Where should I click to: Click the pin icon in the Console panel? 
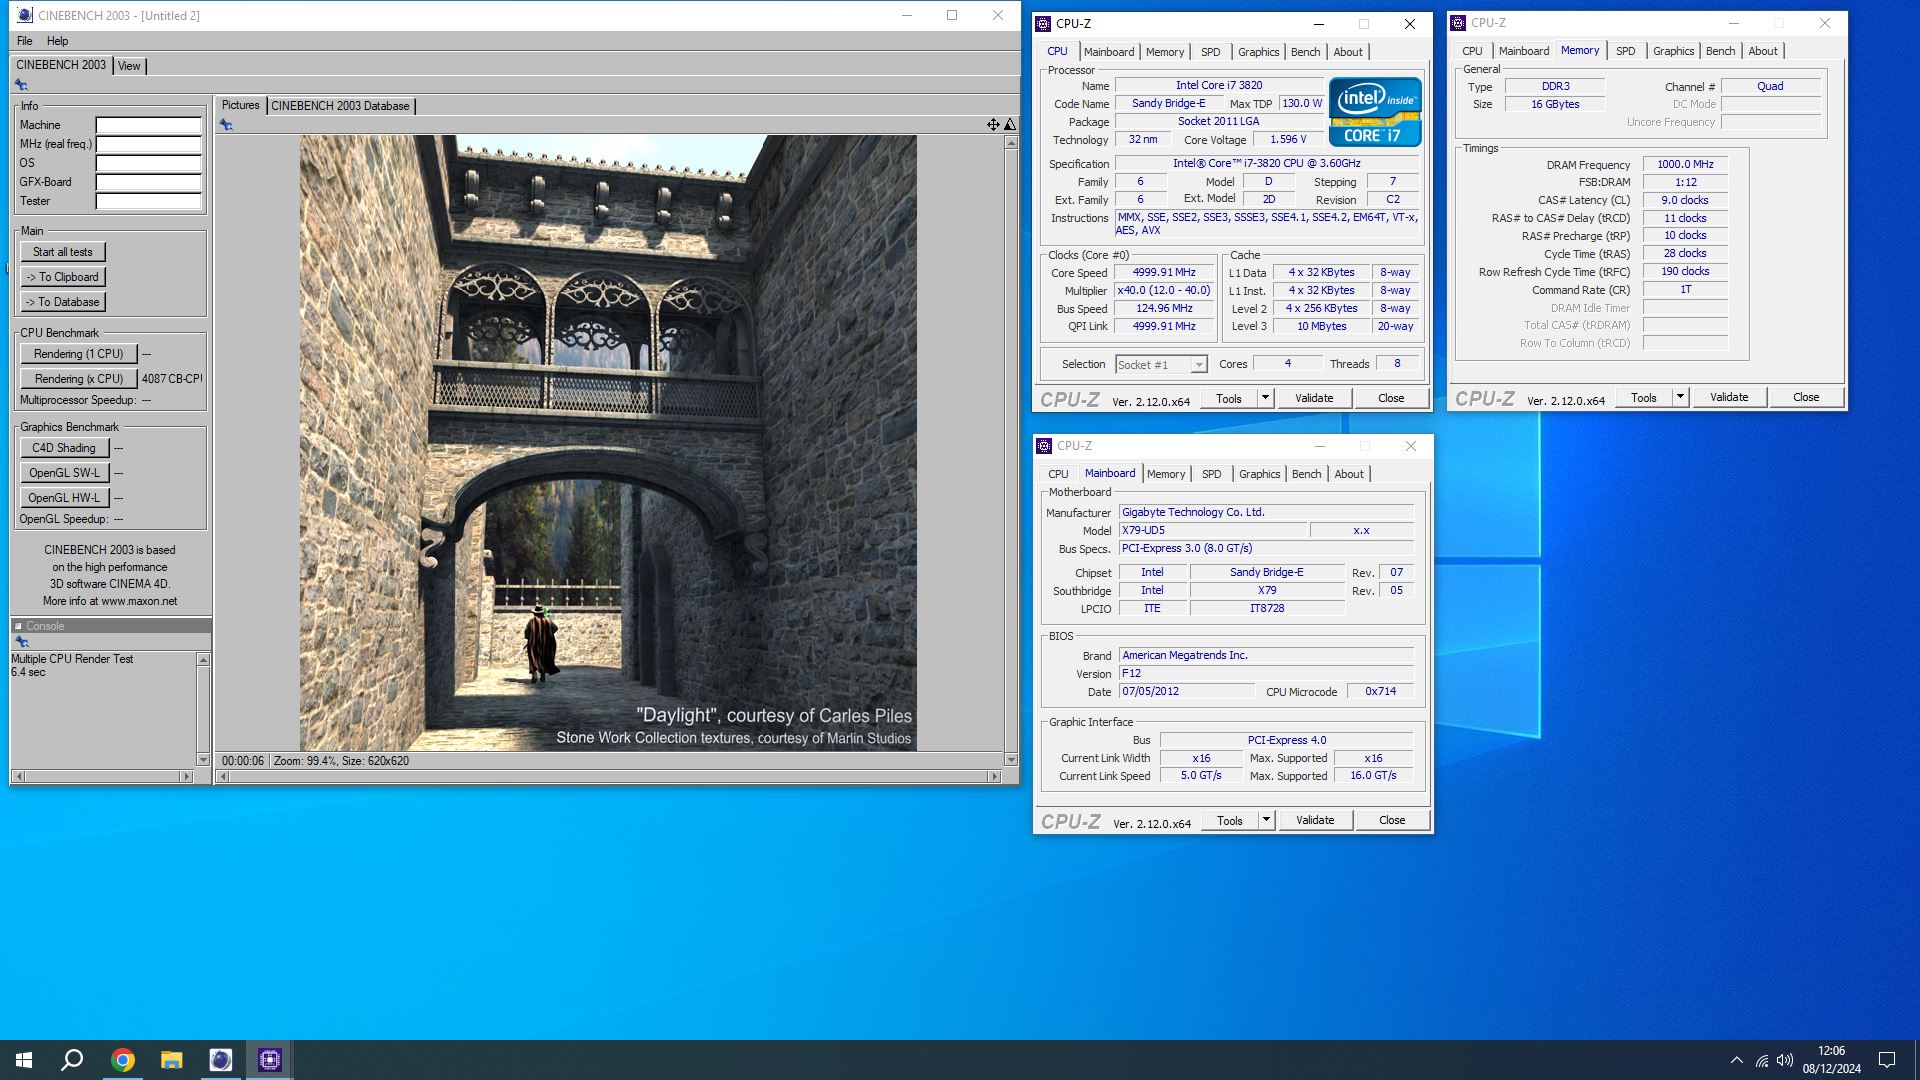pyautogui.click(x=21, y=642)
